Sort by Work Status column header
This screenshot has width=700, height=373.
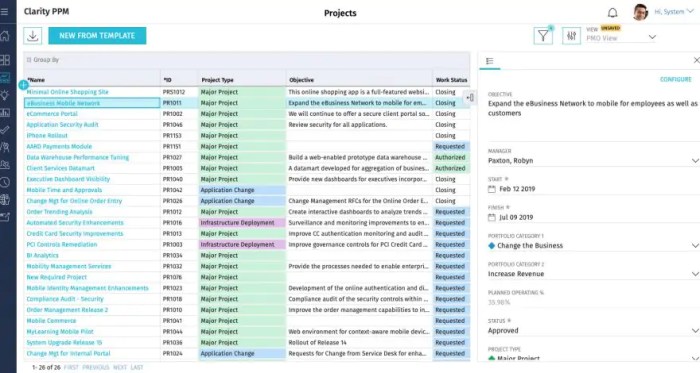pyautogui.click(x=451, y=80)
